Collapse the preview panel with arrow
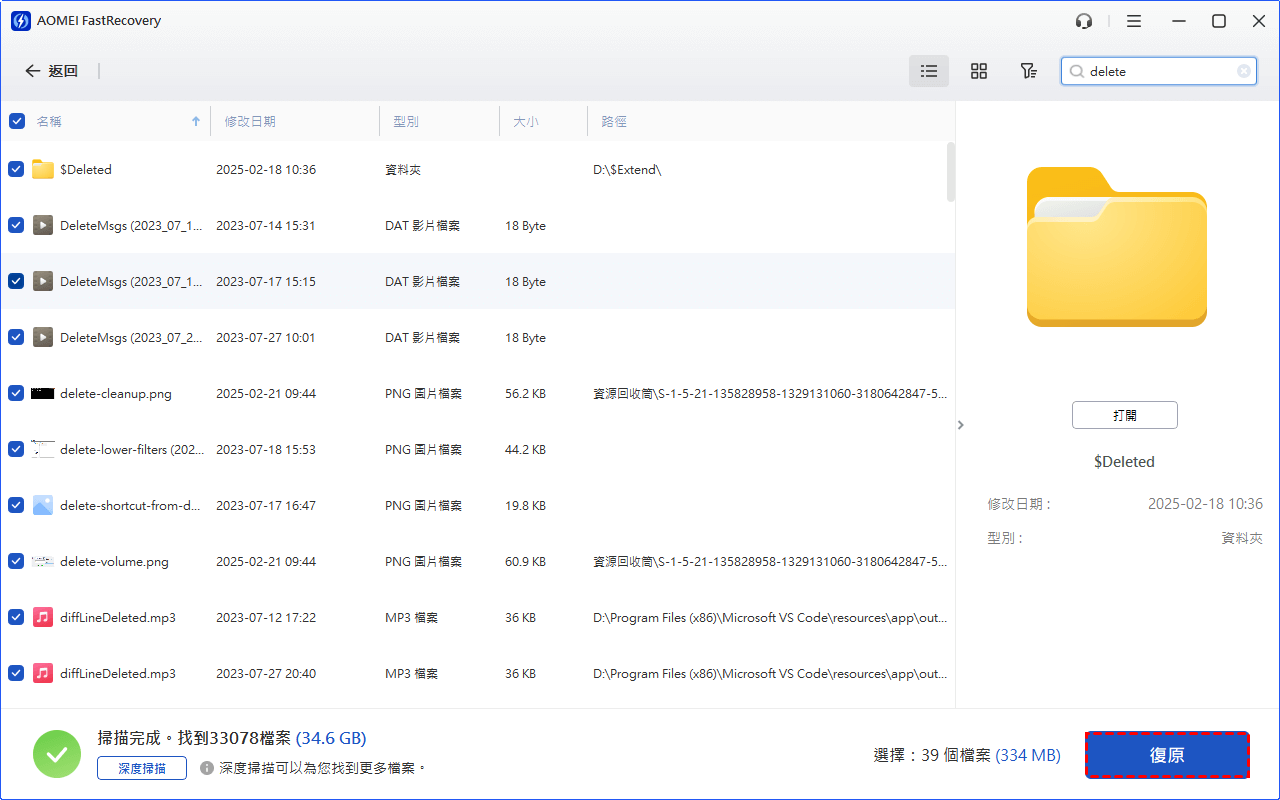Screen dimensions: 1280x800 pyautogui.click(x=961, y=425)
